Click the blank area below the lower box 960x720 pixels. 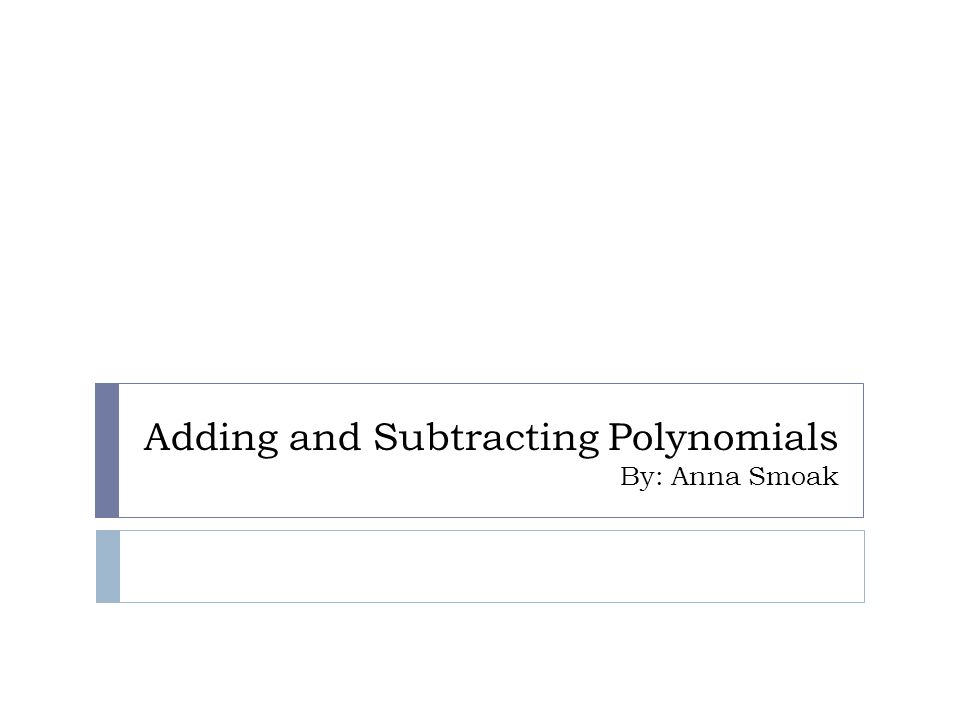pyautogui.click(x=480, y=661)
